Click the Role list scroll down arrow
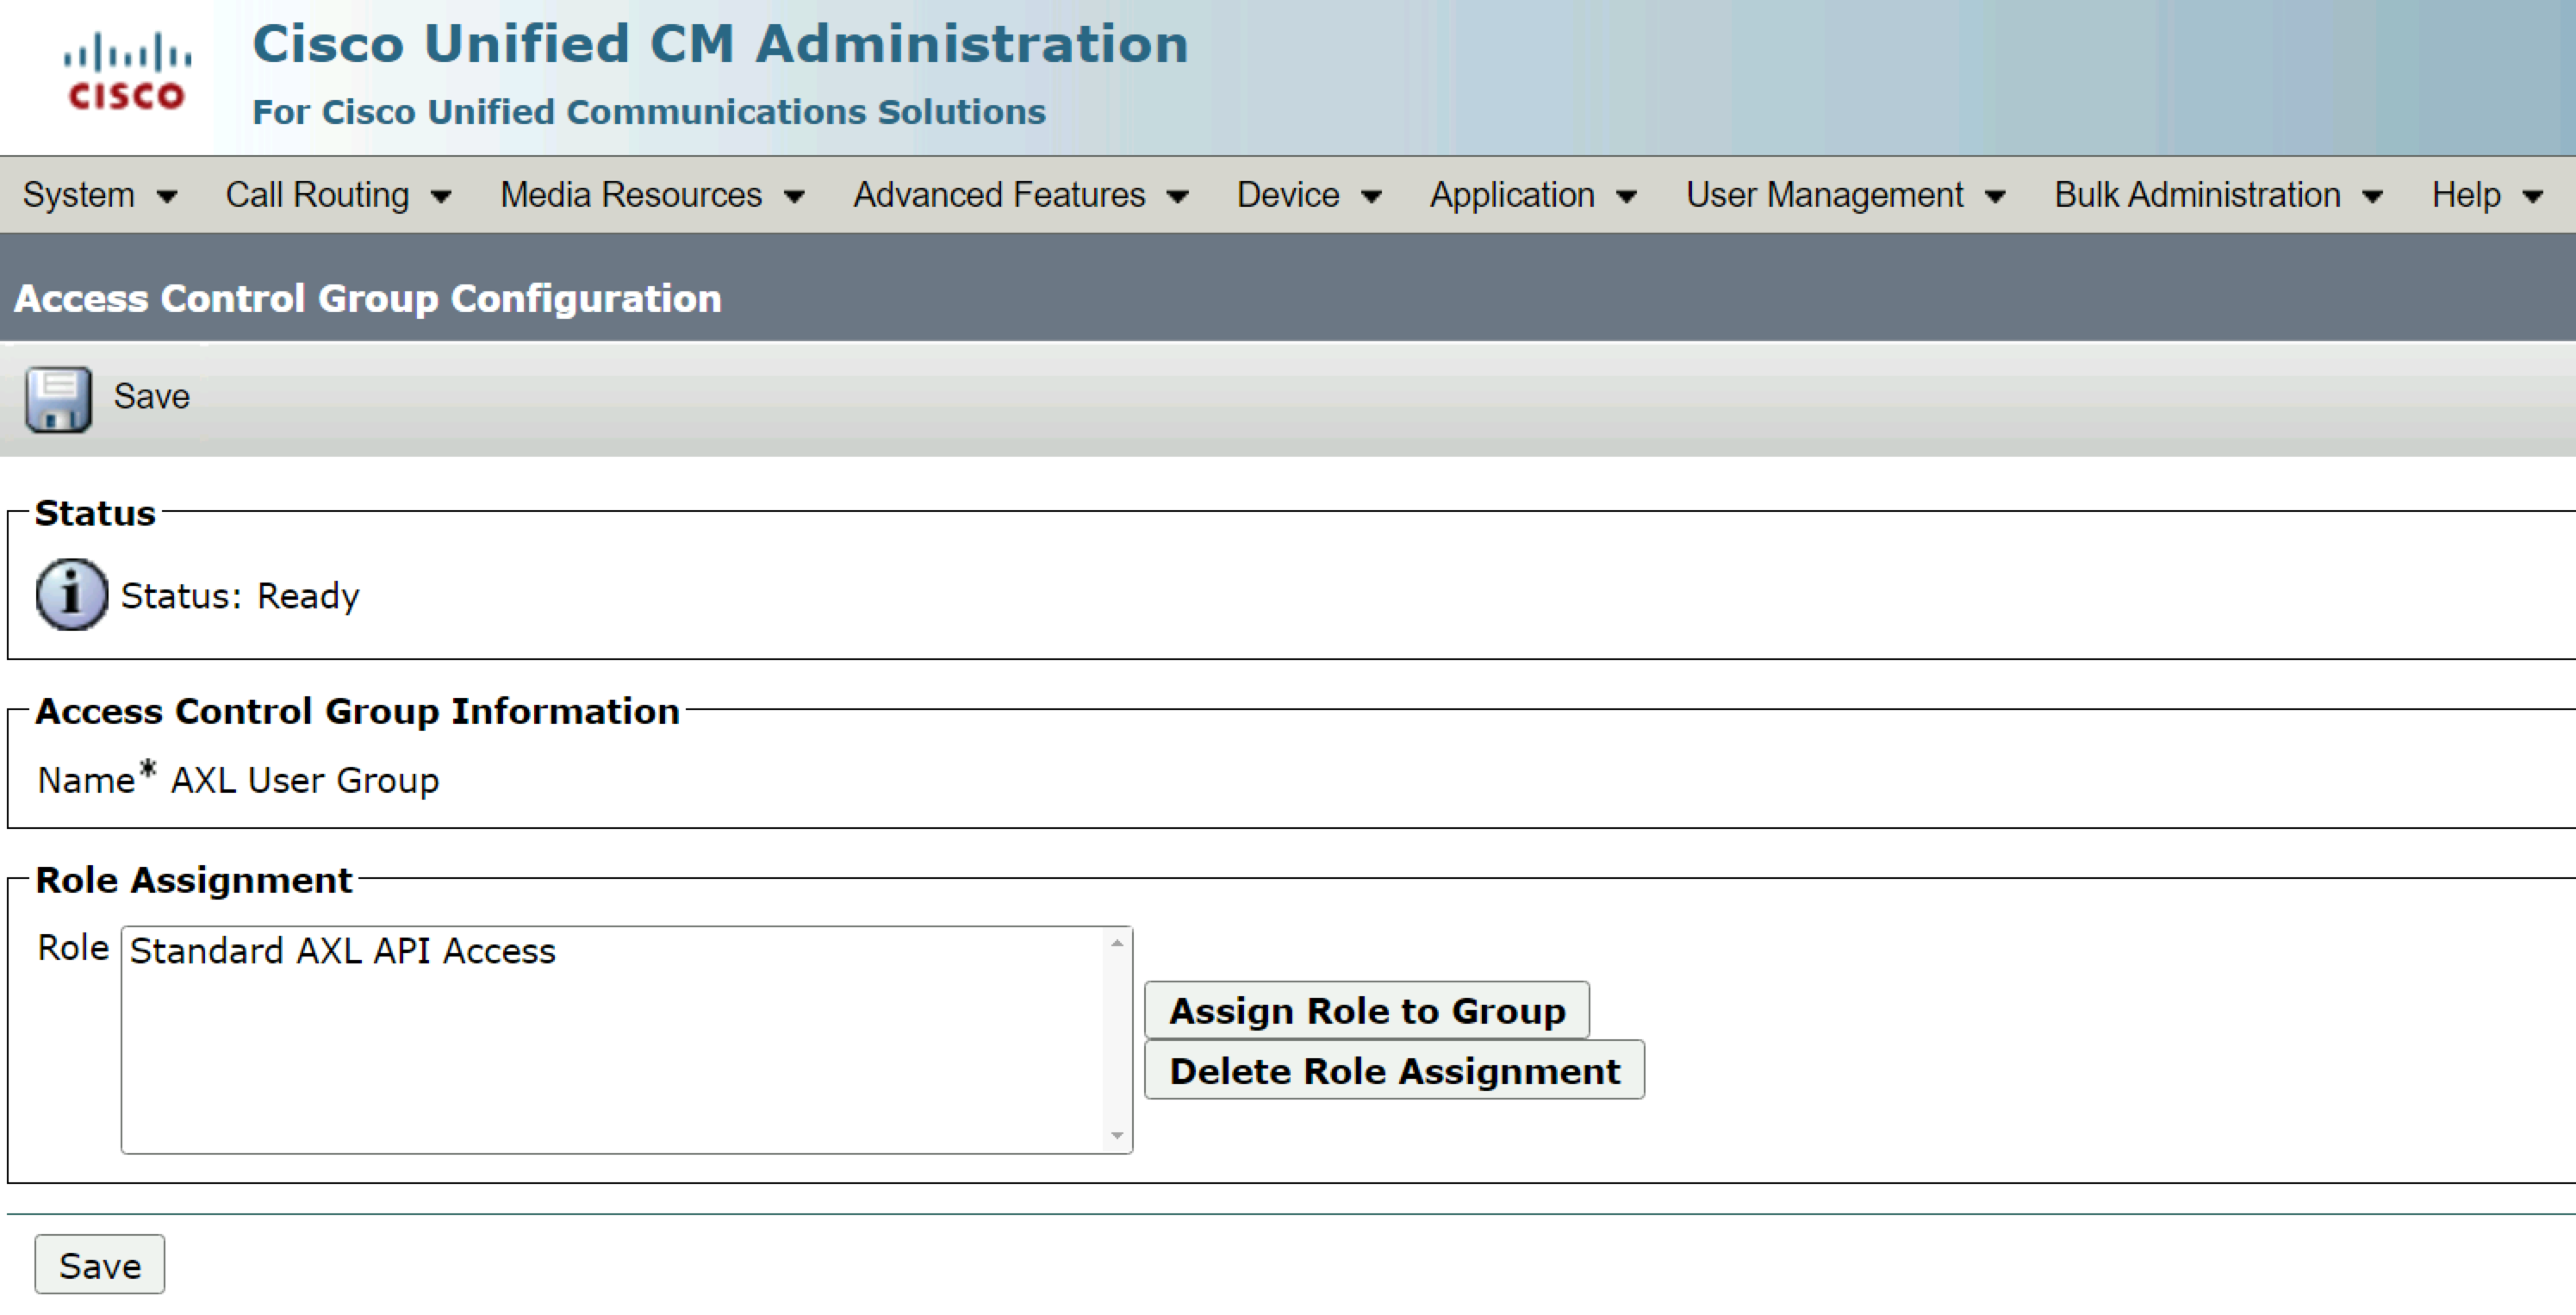This screenshot has width=2576, height=1315. click(x=1117, y=1136)
